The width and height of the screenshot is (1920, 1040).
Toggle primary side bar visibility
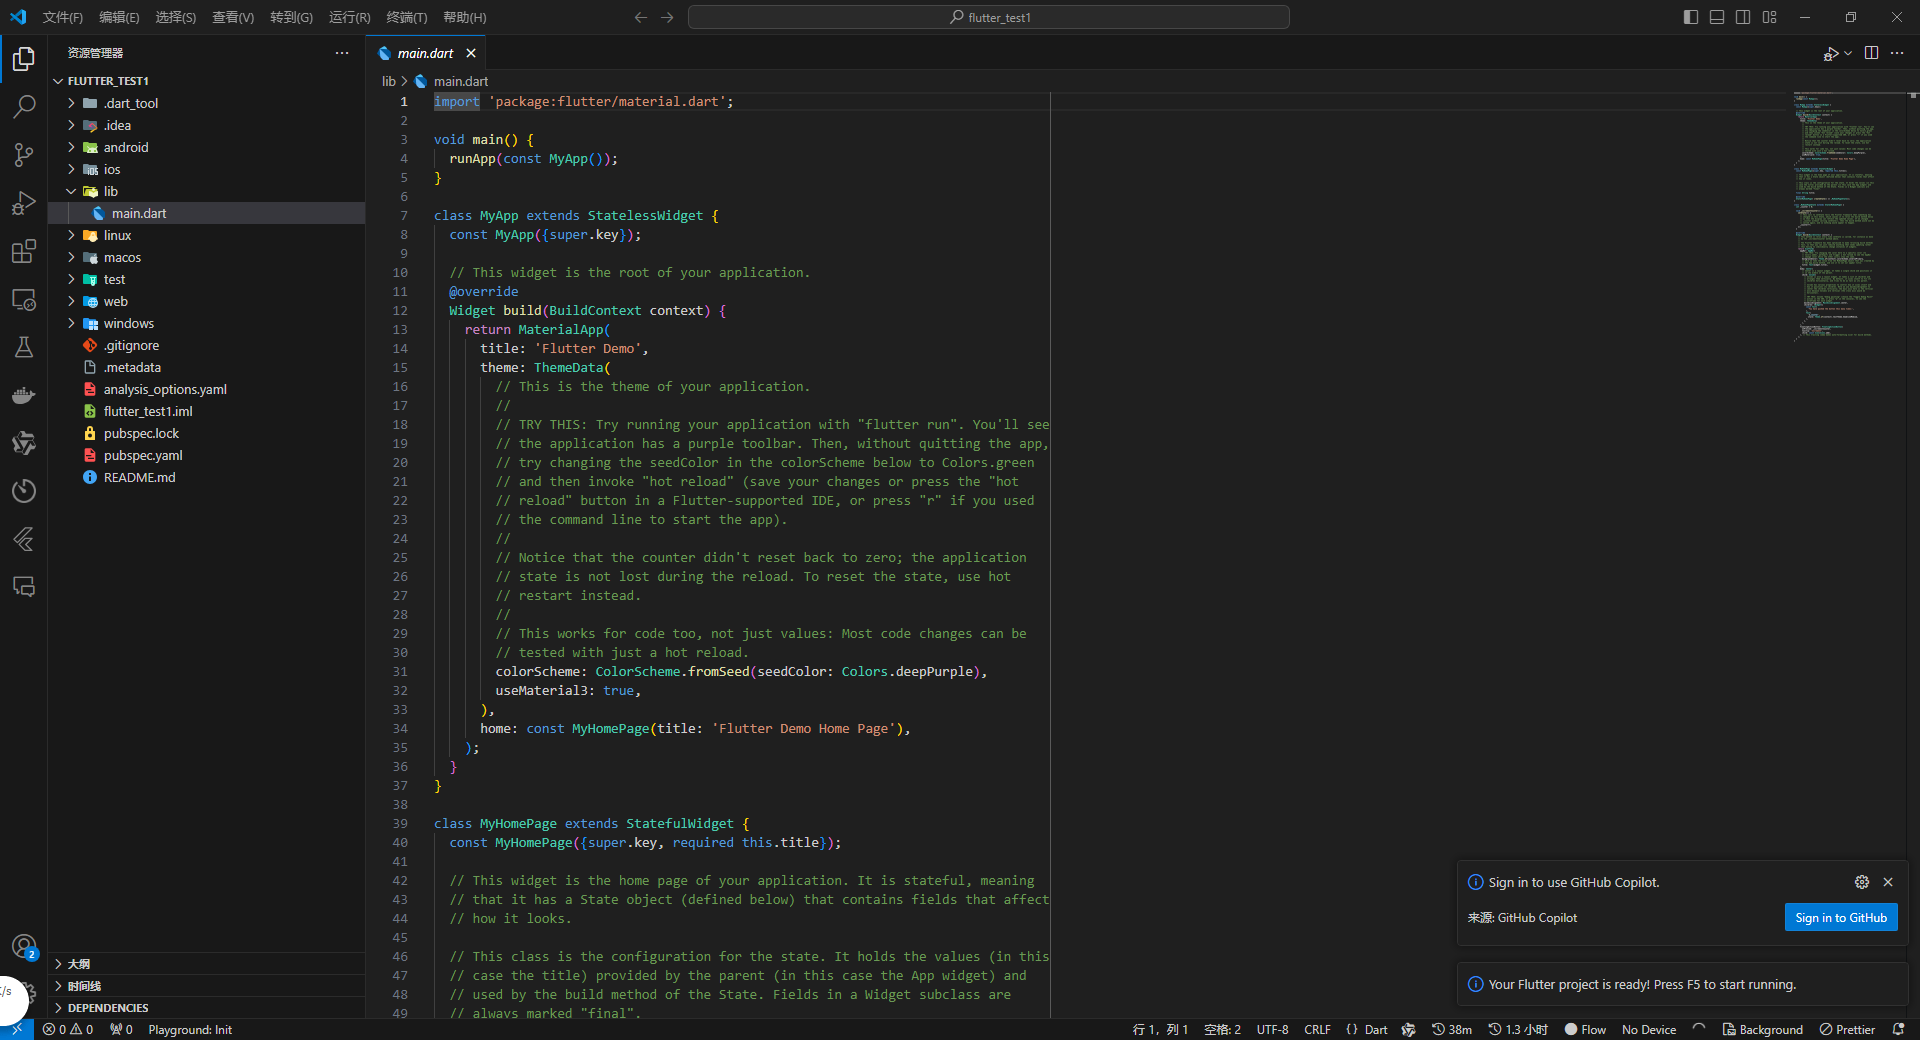(x=1691, y=17)
